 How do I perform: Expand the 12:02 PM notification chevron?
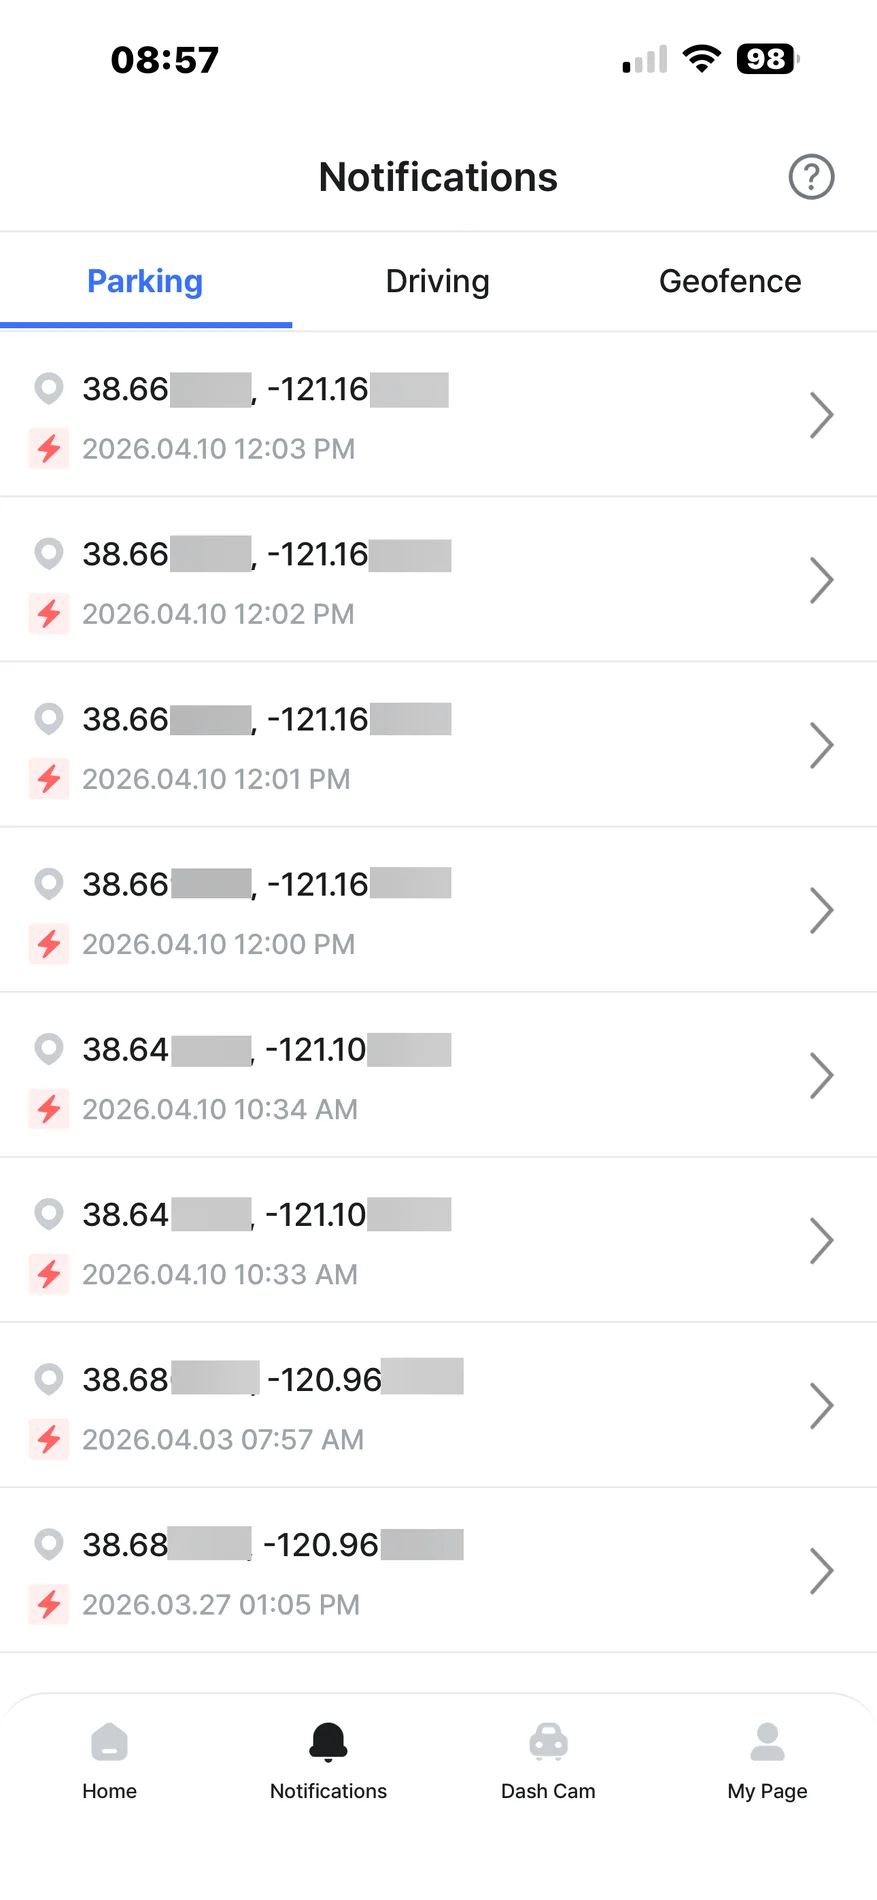[821, 580]
